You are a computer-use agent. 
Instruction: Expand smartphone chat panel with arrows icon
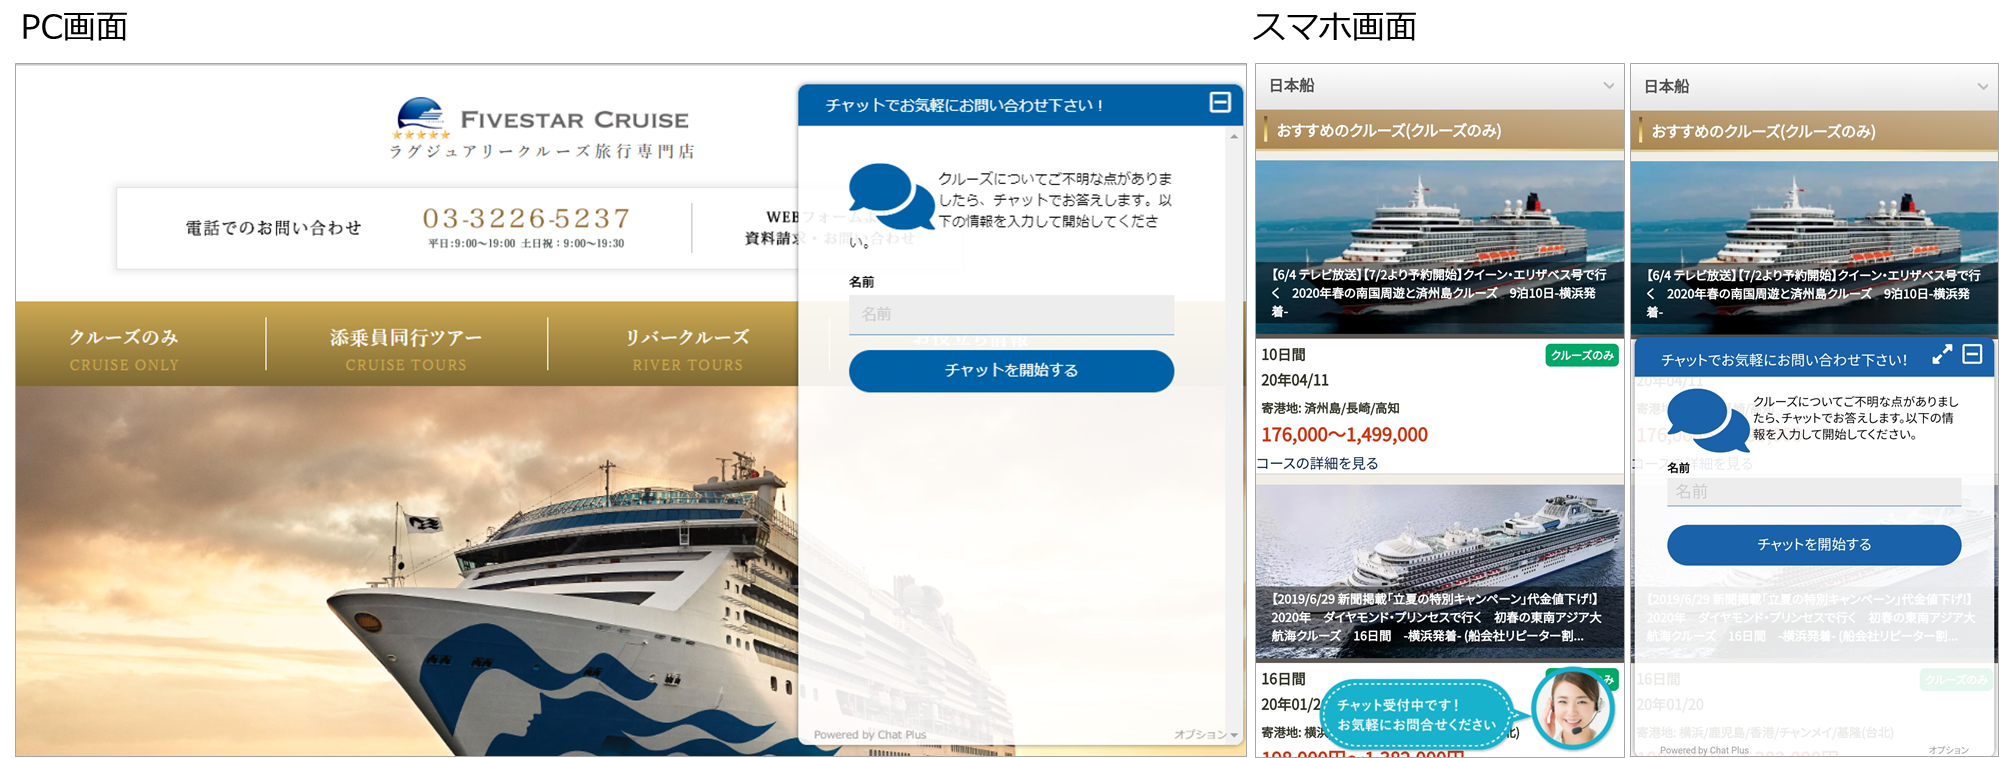[x=1942, y=354]
